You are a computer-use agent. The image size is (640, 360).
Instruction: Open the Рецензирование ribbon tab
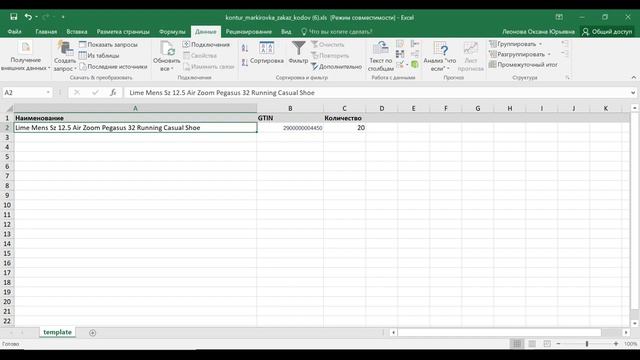pos(249,31)
